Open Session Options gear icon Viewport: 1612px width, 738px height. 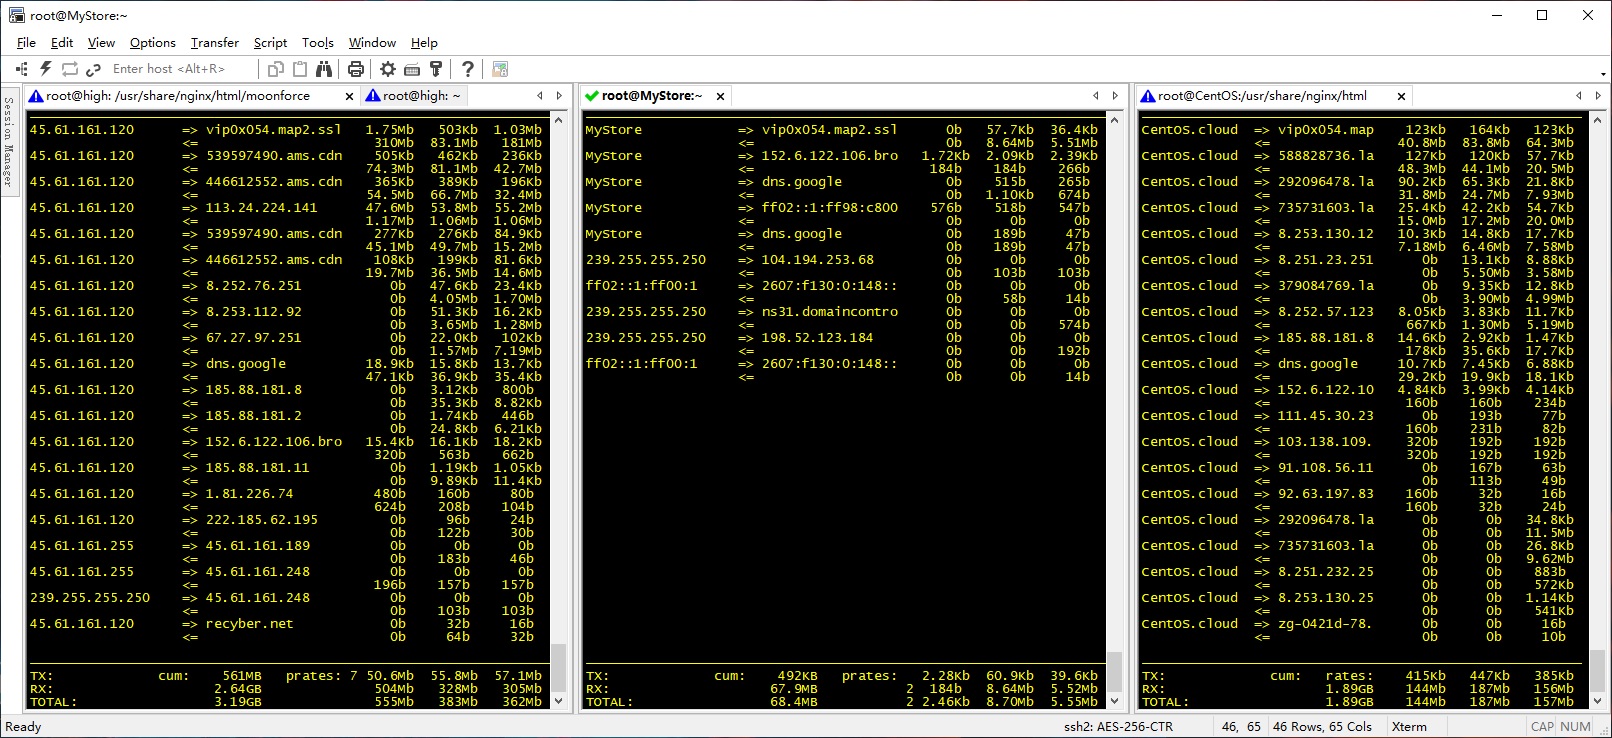tap(388, 69)
